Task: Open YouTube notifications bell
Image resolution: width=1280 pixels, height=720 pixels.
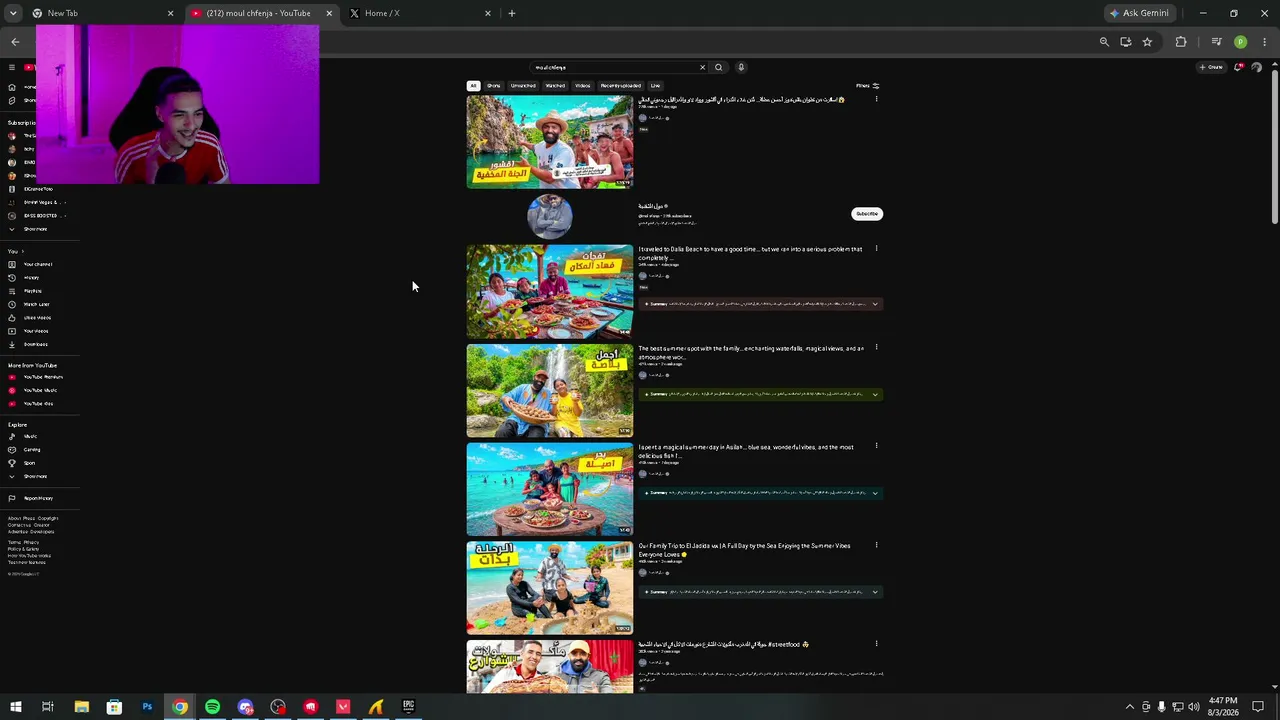Action: tap(1239, 67)
